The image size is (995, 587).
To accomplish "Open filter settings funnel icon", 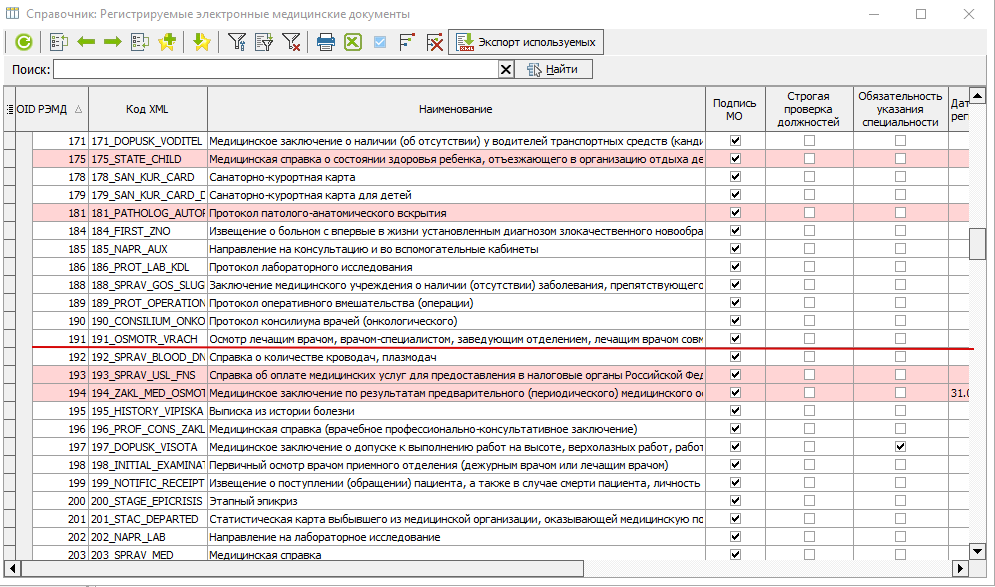I will [237, 43].
